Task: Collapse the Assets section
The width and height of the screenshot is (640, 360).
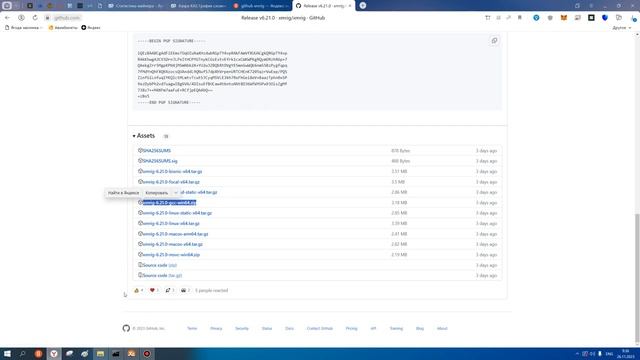Action: click(x=144, y=136)
